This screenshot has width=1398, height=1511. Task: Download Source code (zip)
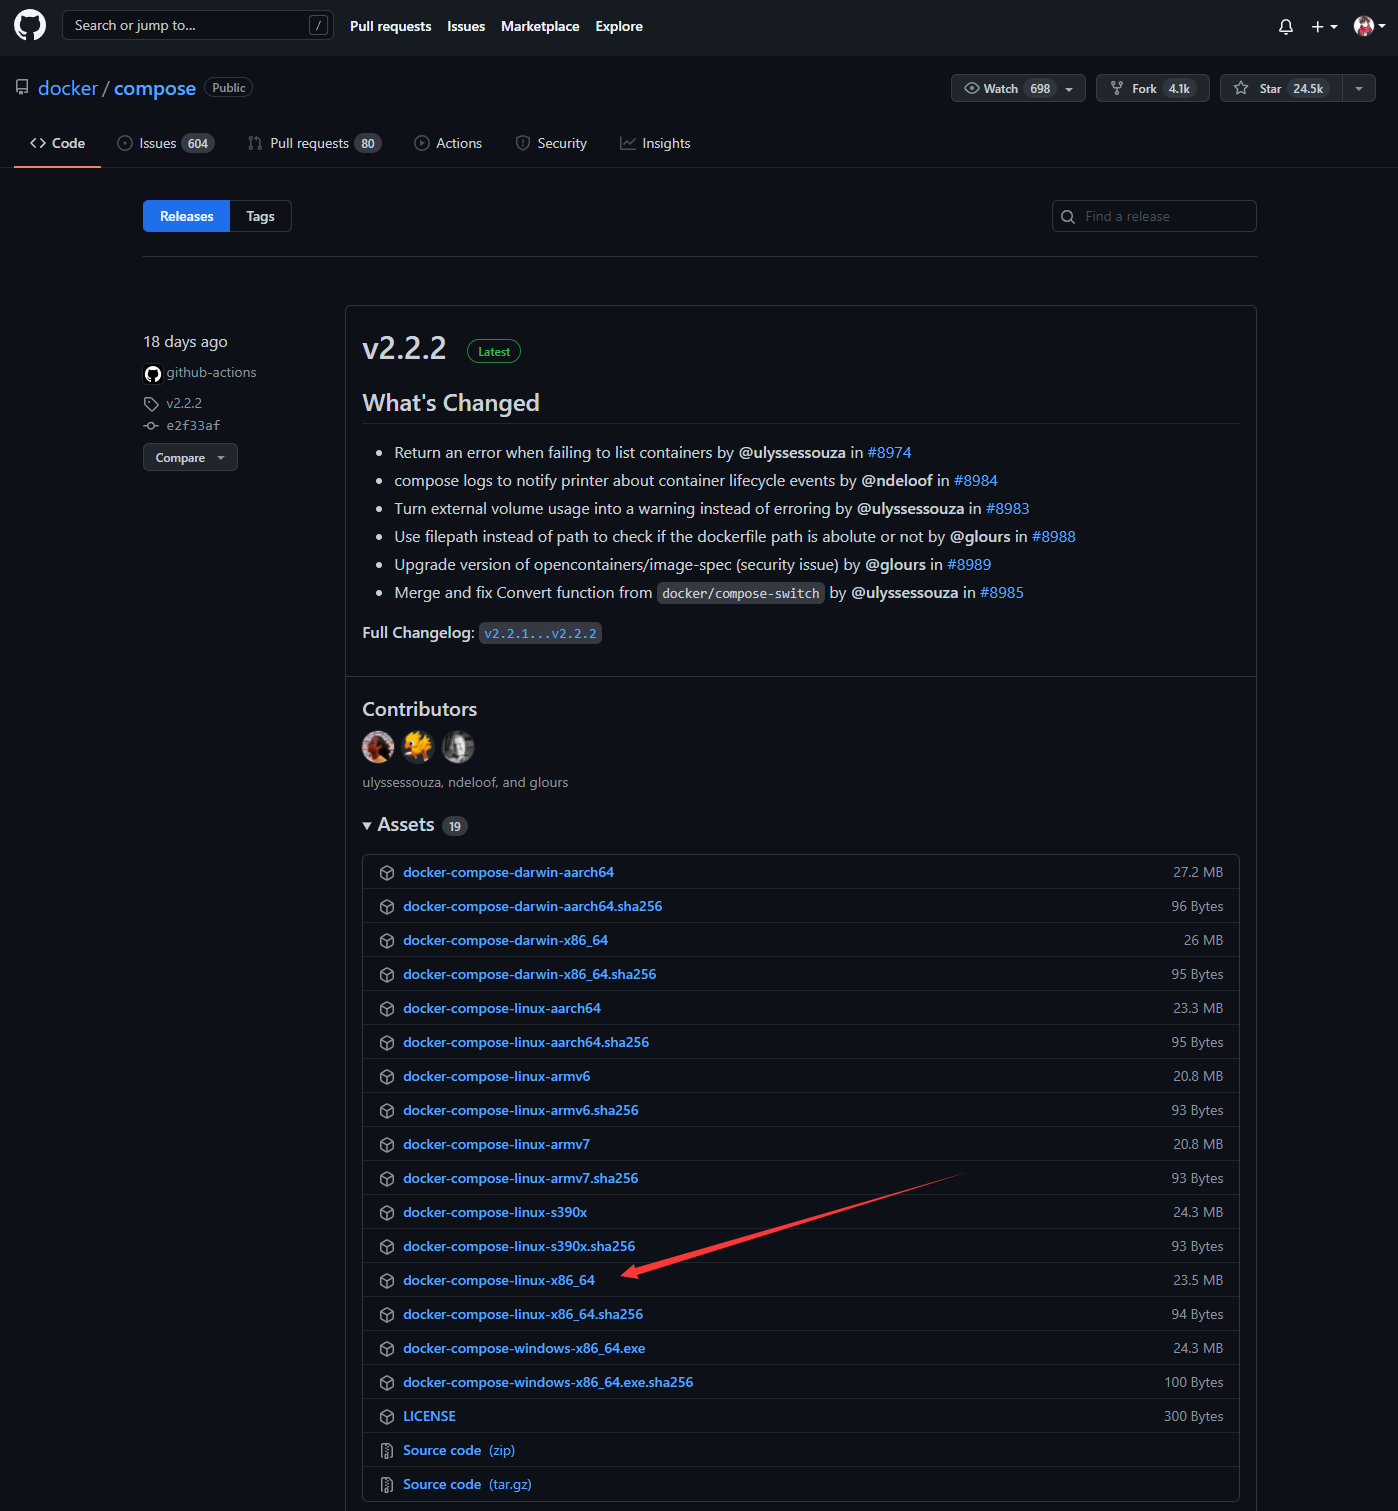pos(459,1450)
